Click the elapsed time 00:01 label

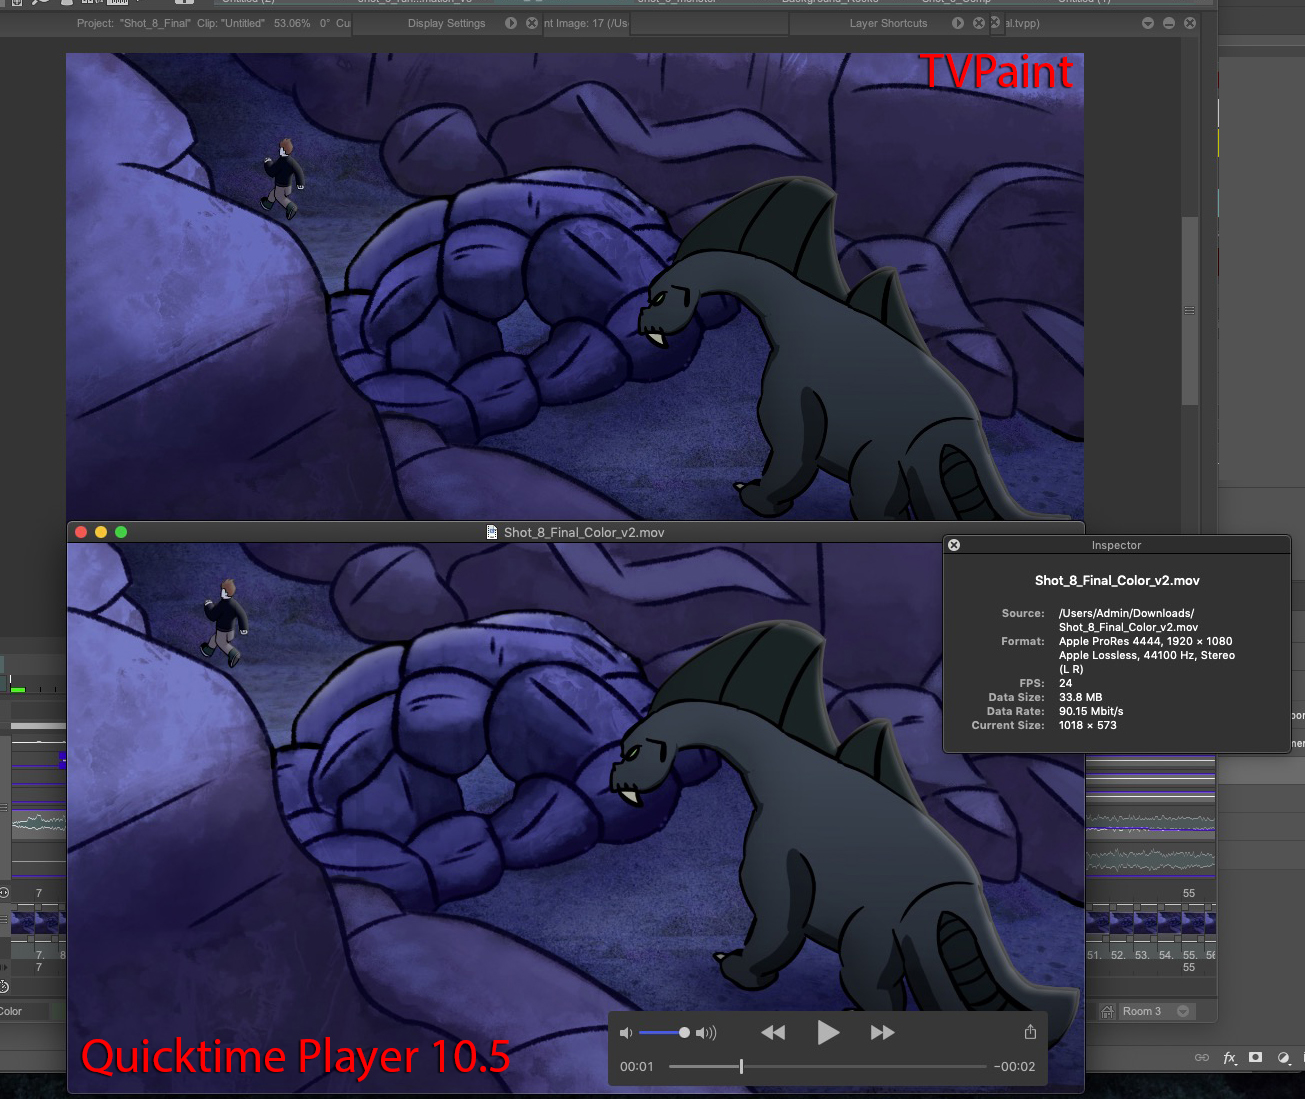(x=637, y=1066)
